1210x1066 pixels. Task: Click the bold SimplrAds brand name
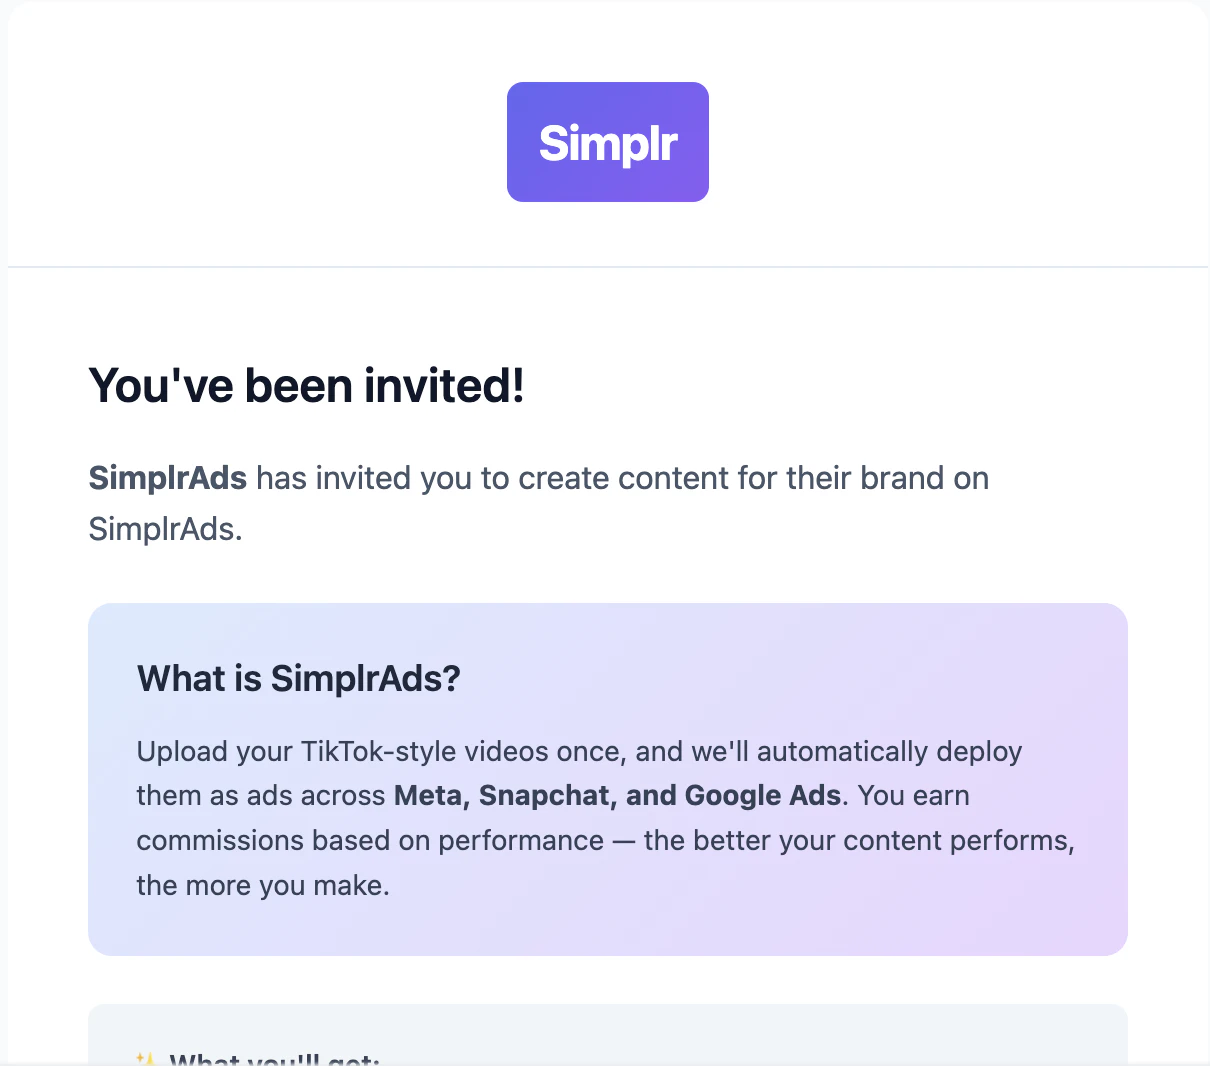pyautogui.click(x=167, y=478)
